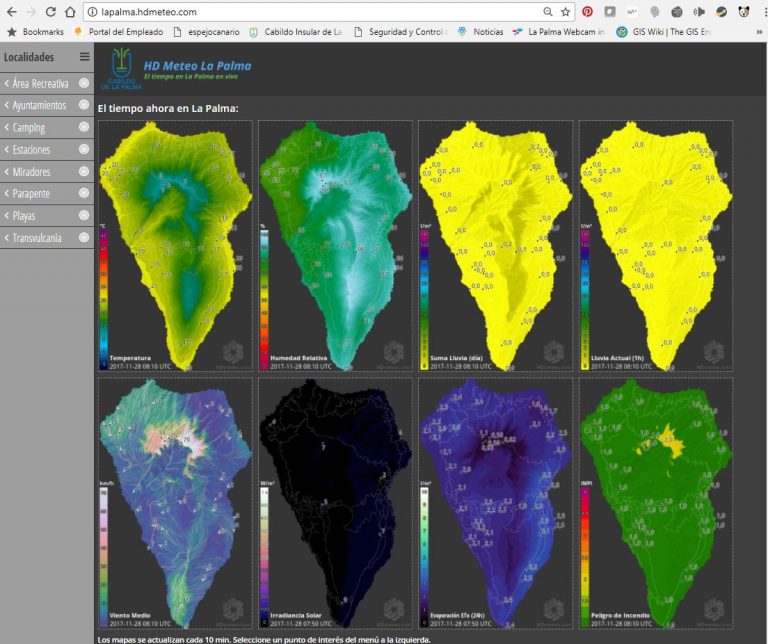
Task: Toggle the radio button for Playas
Action: pos(84,216)
